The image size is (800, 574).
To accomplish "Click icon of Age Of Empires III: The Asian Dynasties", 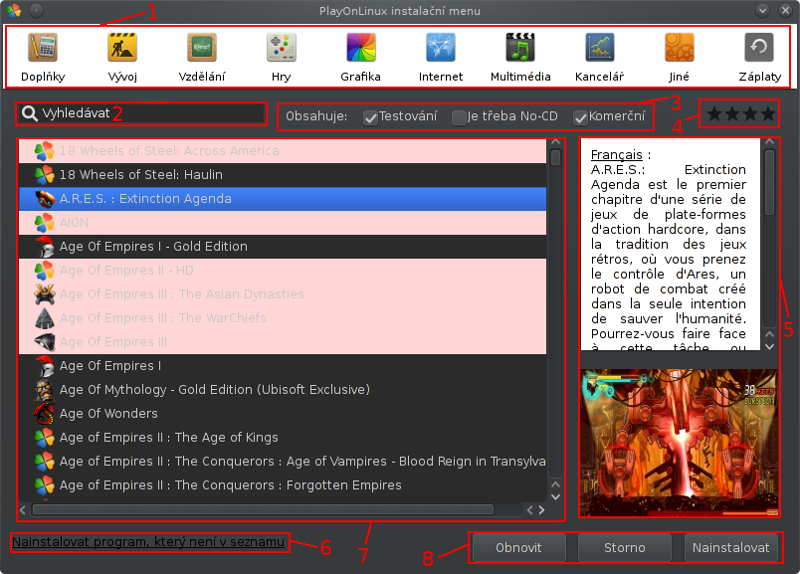I will pyautogui.click(x=44, y=294).
